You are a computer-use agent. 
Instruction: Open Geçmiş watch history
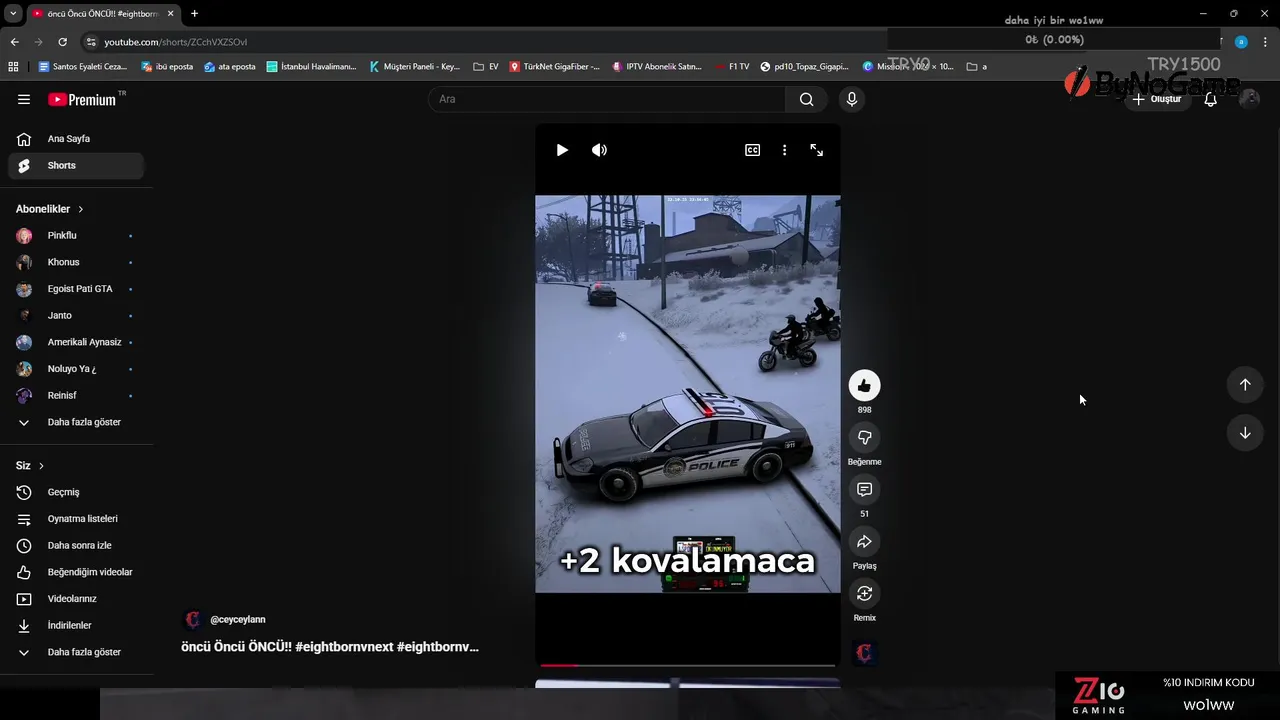point(76,492)
